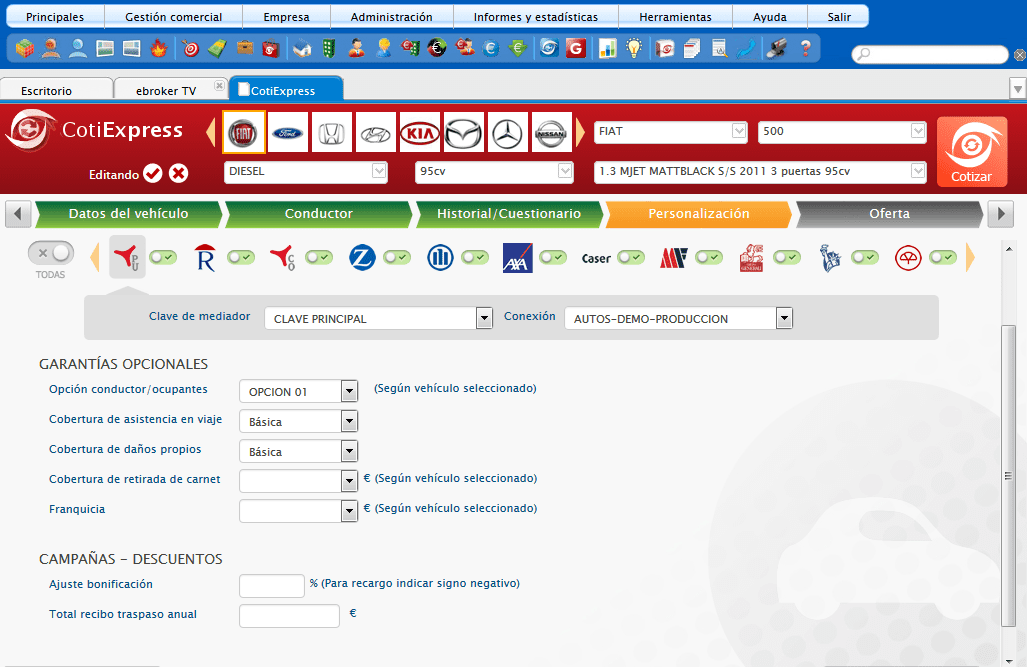Select the Generali insurer logo

point(751,257)
